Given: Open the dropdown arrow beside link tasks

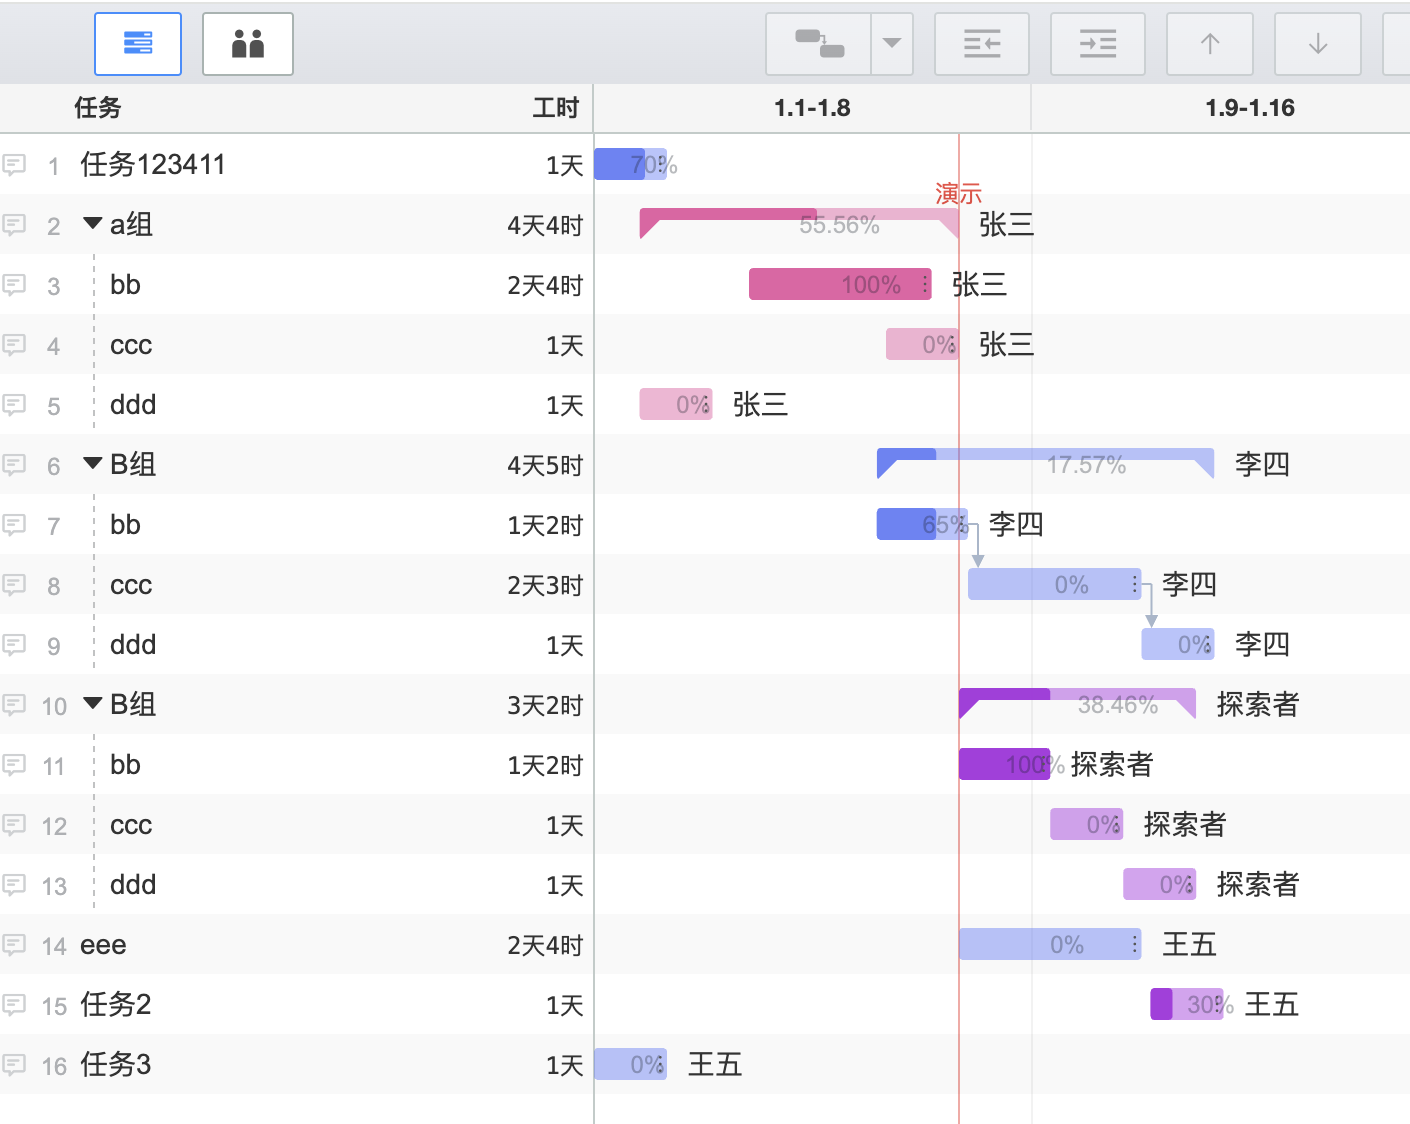Looking at the screenshot, I should [x=892, y=44].
